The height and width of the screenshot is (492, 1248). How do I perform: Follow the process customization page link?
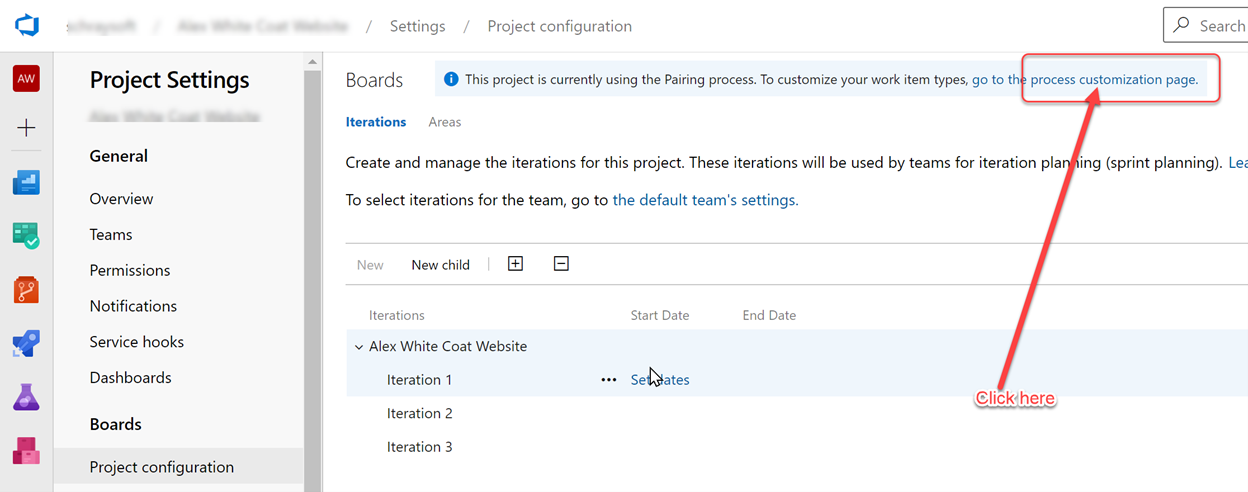click(x=1085, y=79)
